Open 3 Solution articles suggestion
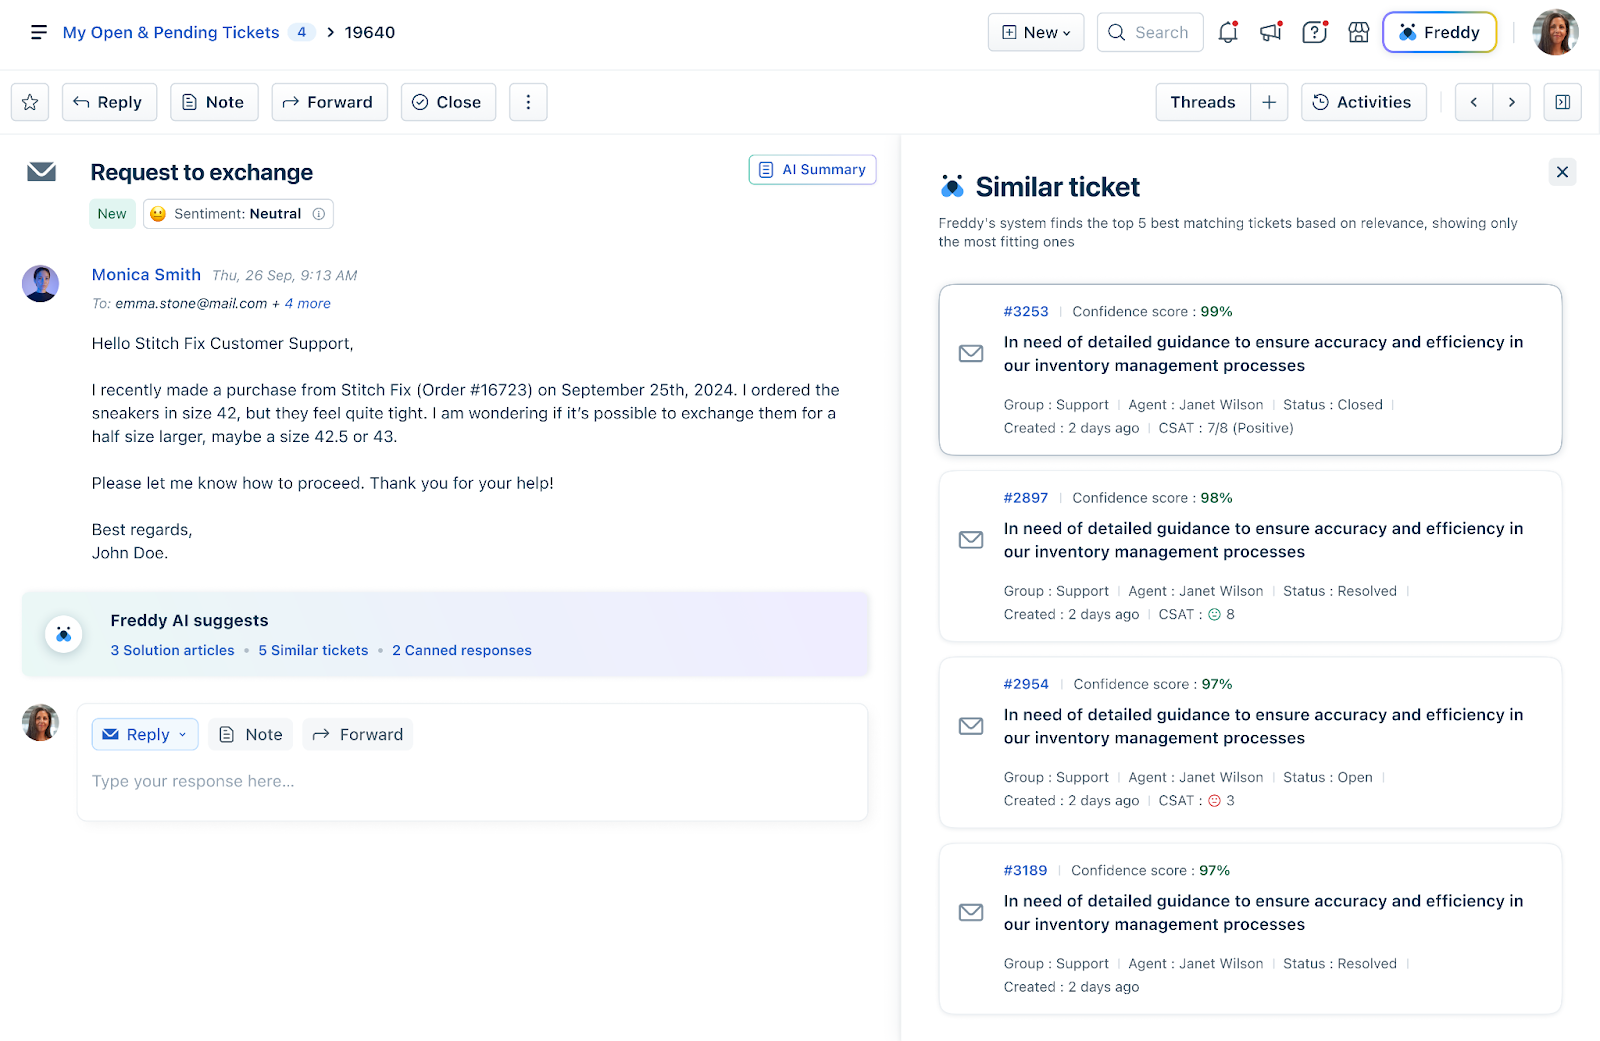The width and height of the screenshot is (1600, 1041). [x=172, y=650]
